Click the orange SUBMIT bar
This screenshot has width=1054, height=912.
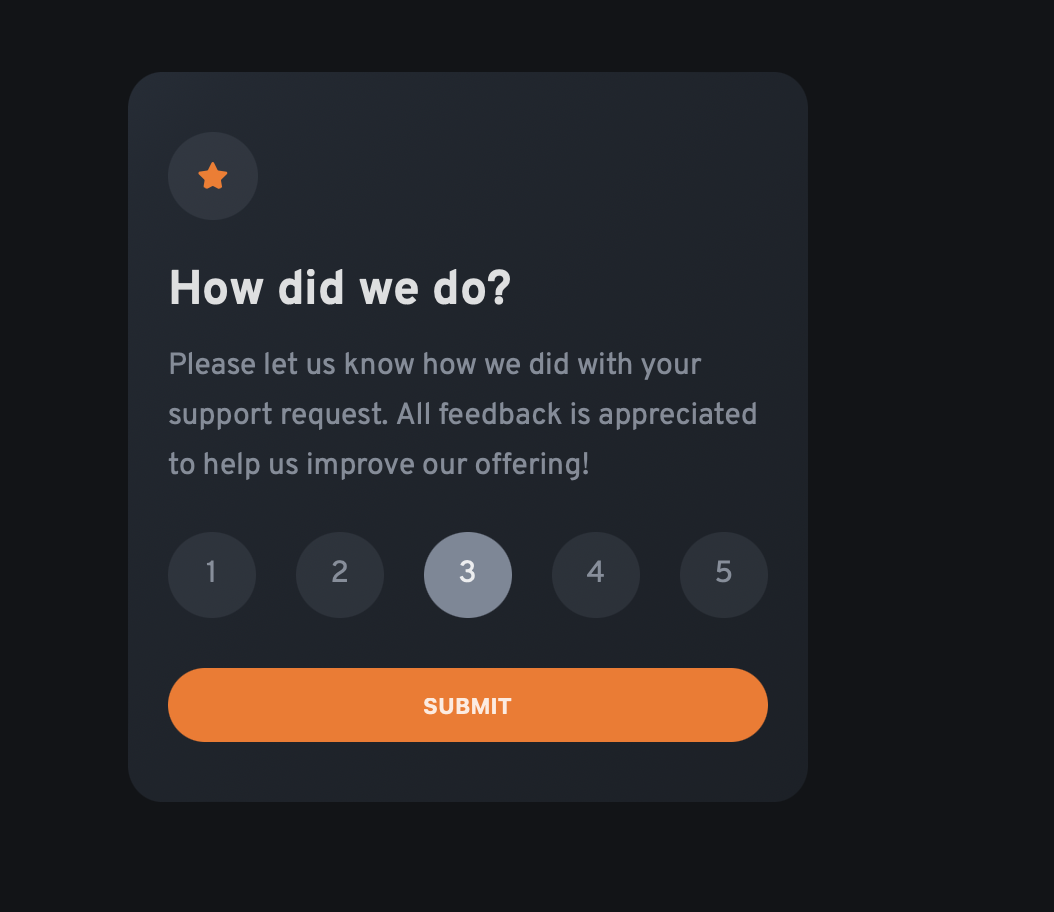click(x=468, y=705)
